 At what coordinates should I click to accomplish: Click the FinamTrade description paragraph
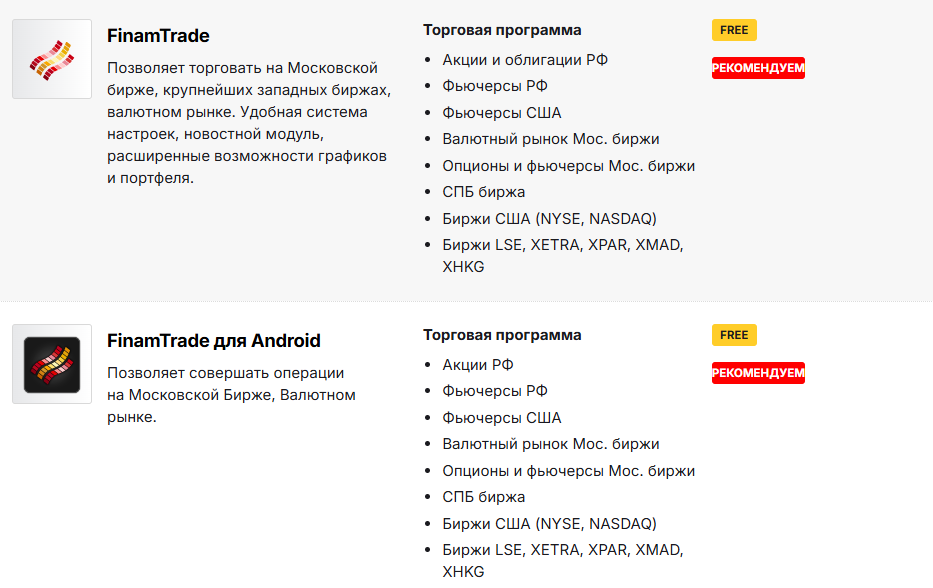[249, 123]
